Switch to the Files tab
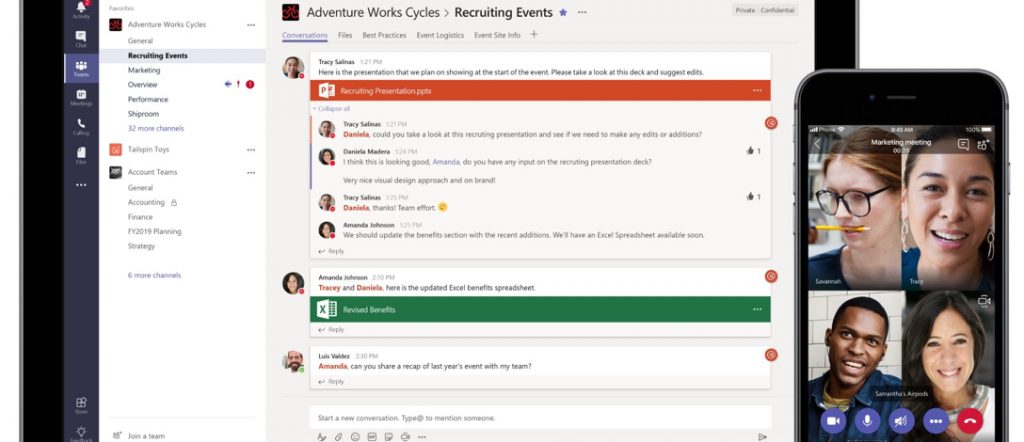 point(345,35)
